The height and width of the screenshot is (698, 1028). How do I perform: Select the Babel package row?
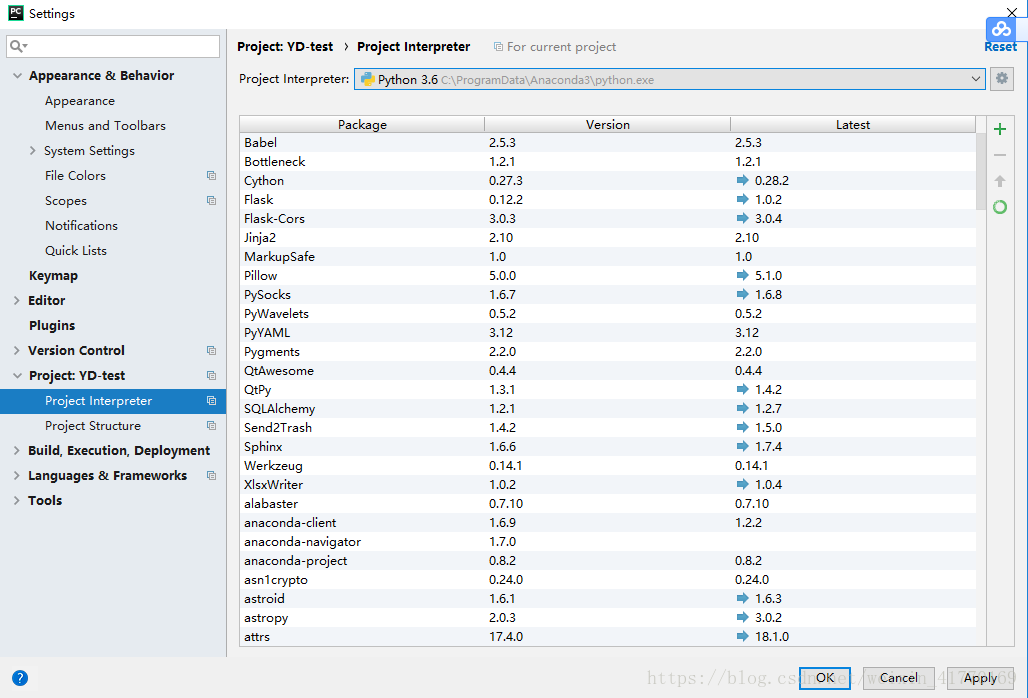pyautogui.click(x=608, y=142)
